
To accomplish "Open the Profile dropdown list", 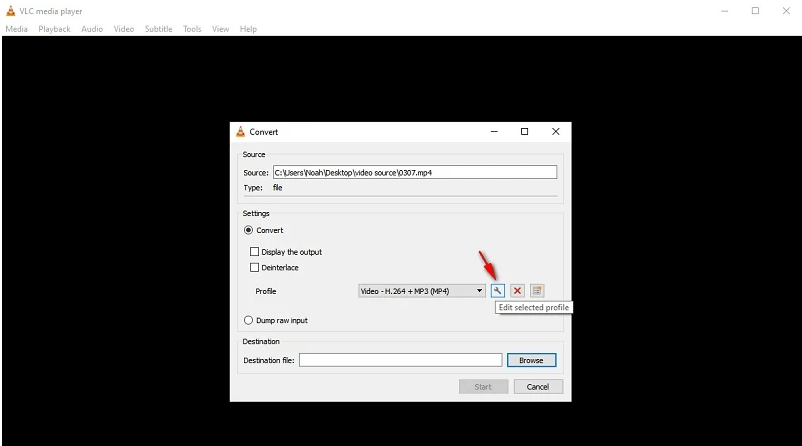I will (x=421, y=291).
